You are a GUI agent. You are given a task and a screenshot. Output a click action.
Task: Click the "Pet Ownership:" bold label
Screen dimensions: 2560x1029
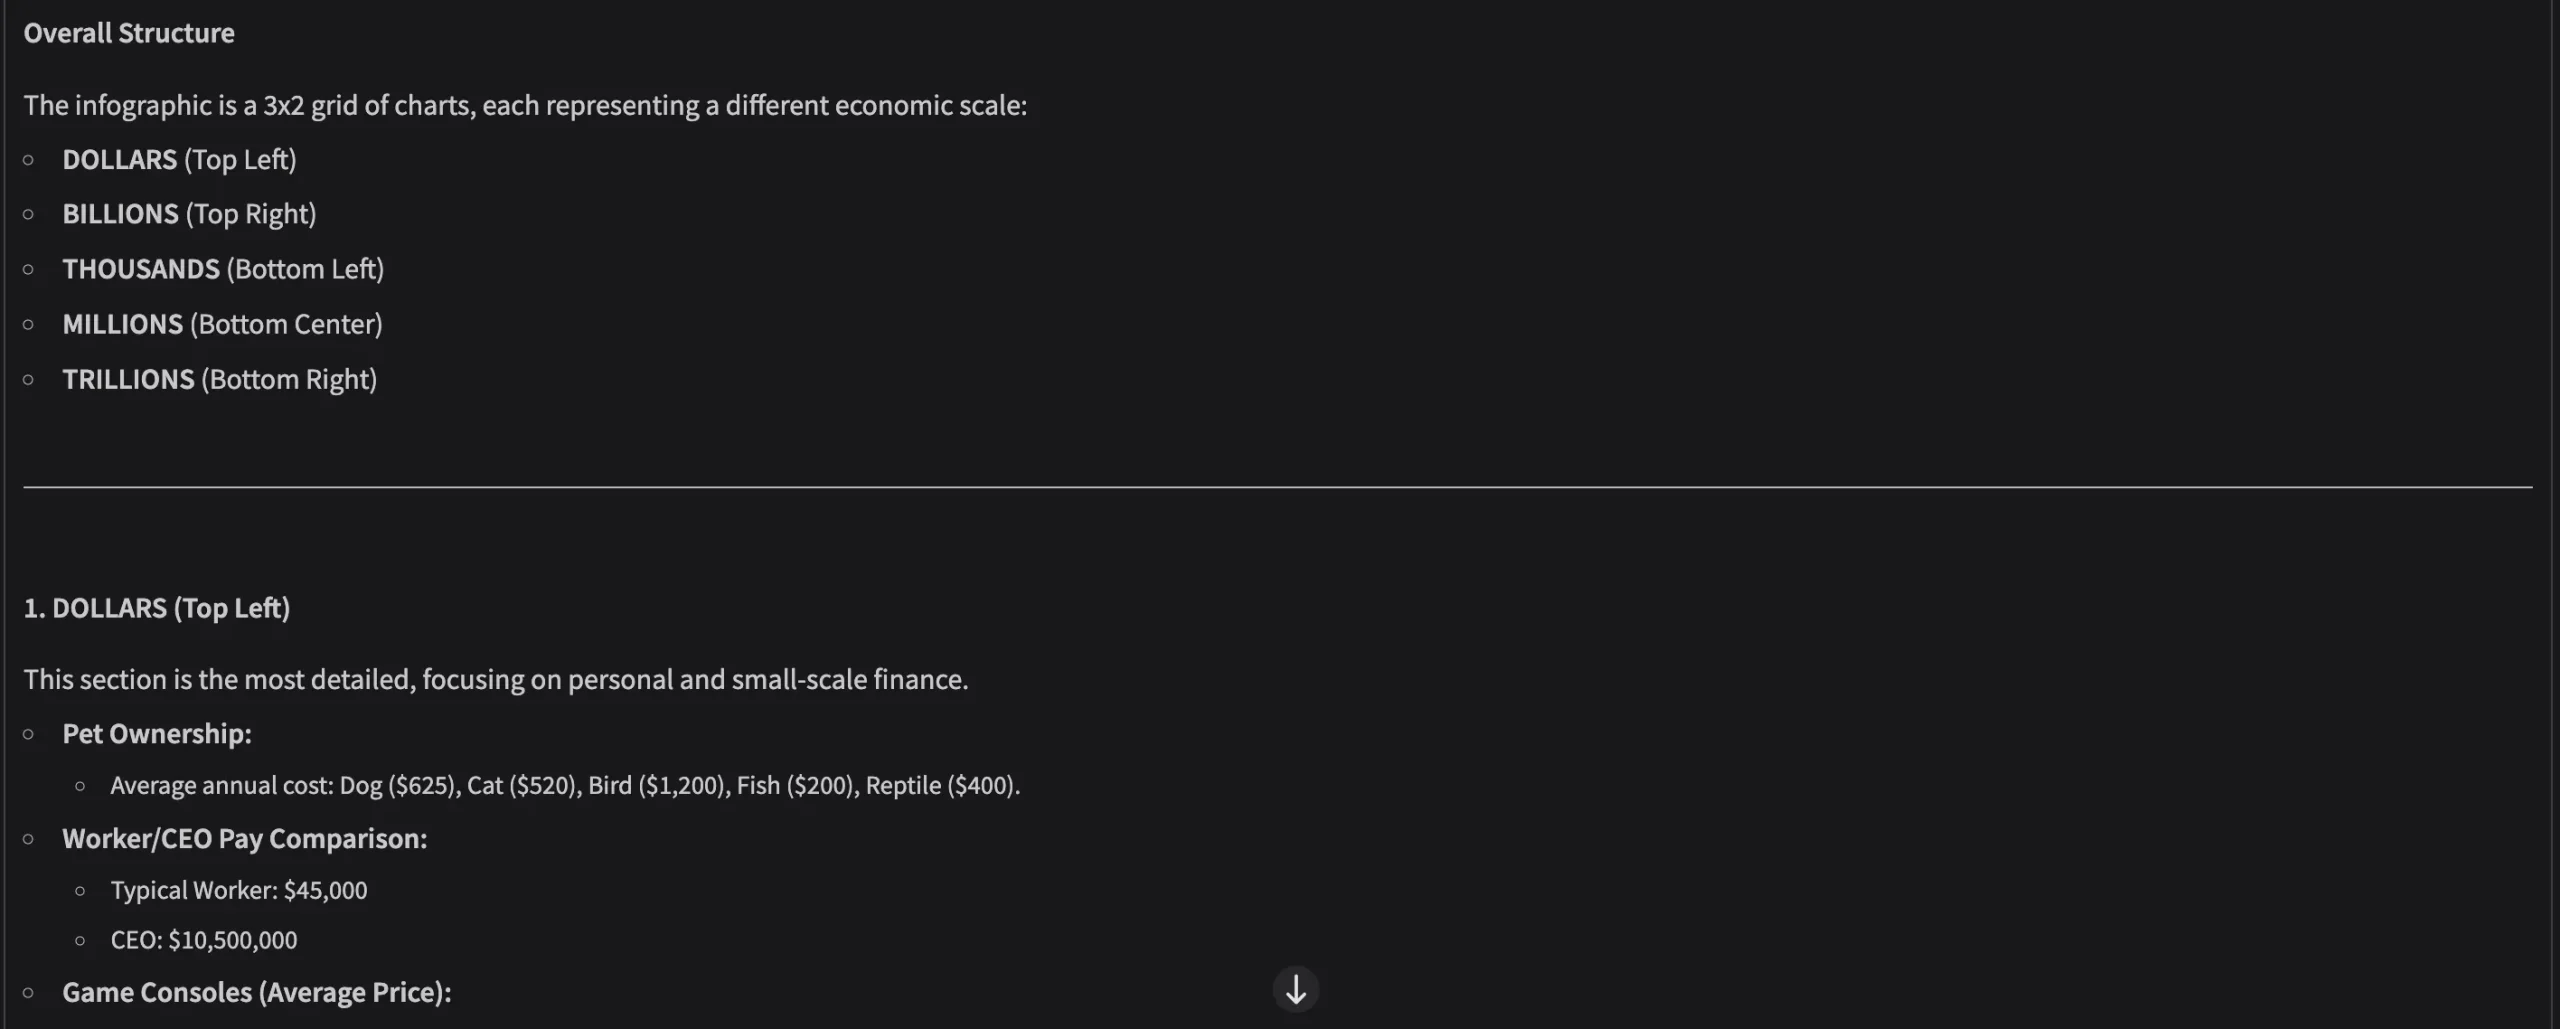[x=157, y=734]
